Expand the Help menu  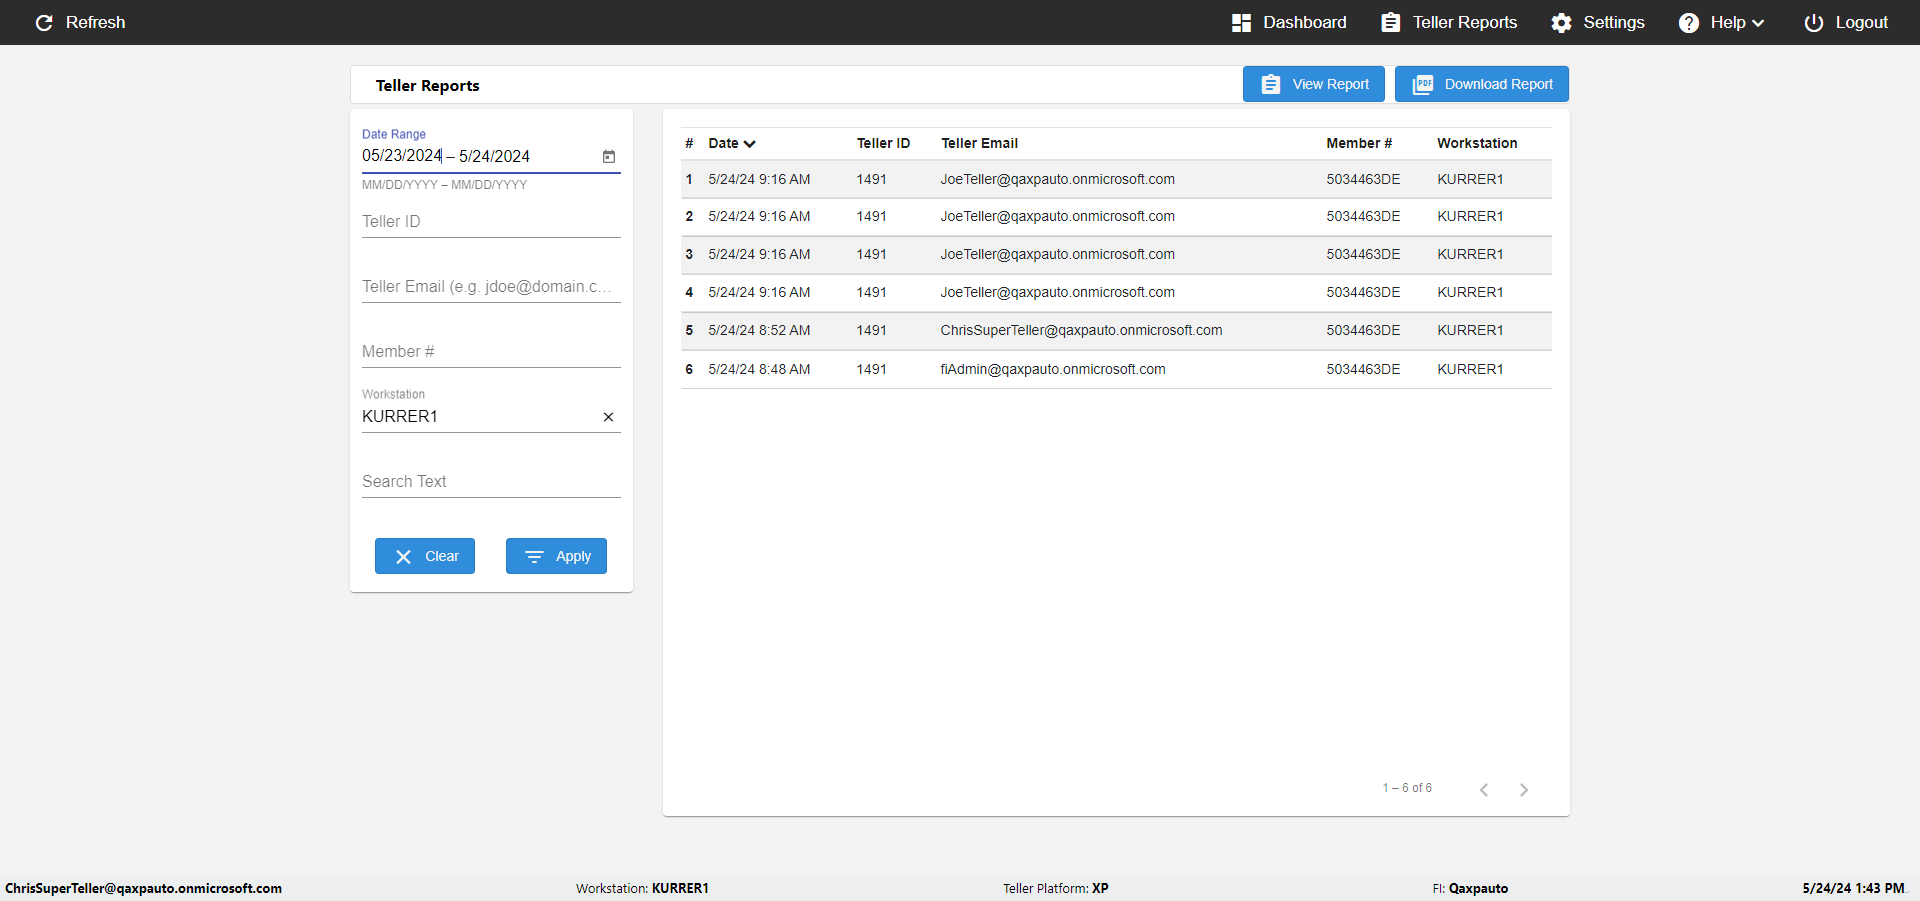[x=1721, y=22]
